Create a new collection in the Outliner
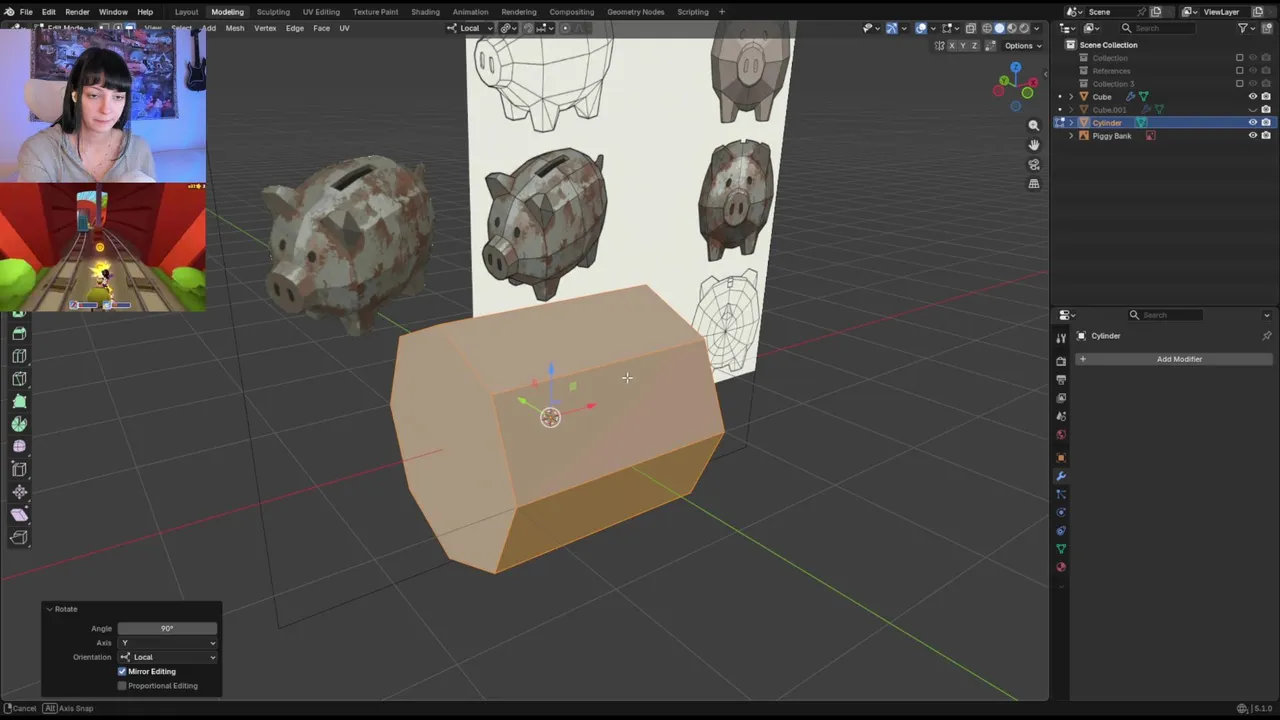Screen dimensions: 1280x720 click(x=1266, y=28)
